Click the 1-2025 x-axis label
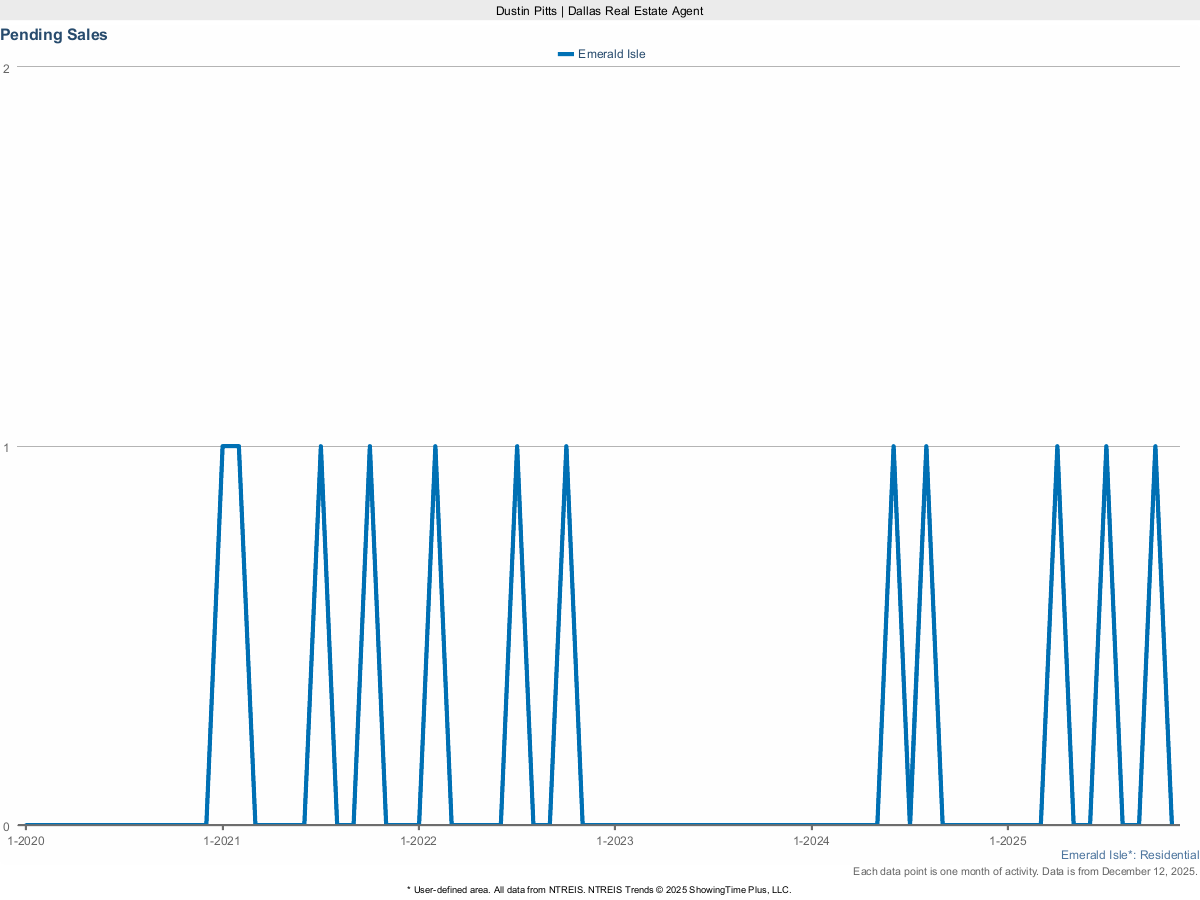Viewport: 1200px width, 900px height. (1008, 841)
